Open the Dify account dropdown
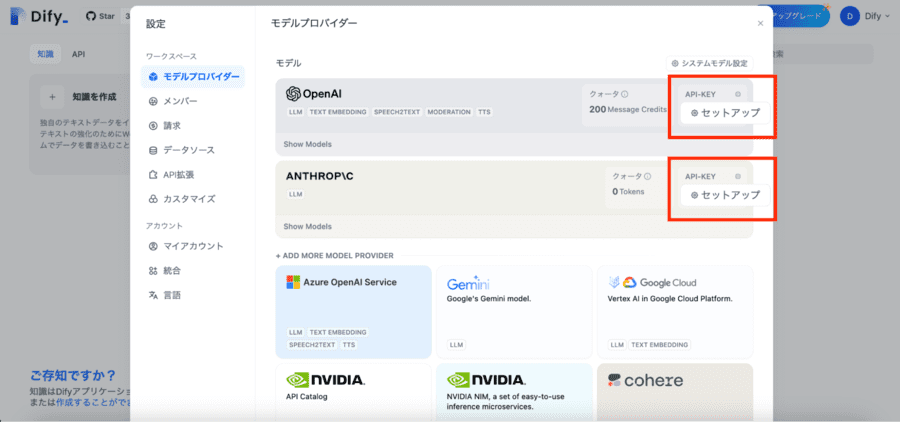Image resolution: width=900 pixels, height=422 pixels. [866, 16]
